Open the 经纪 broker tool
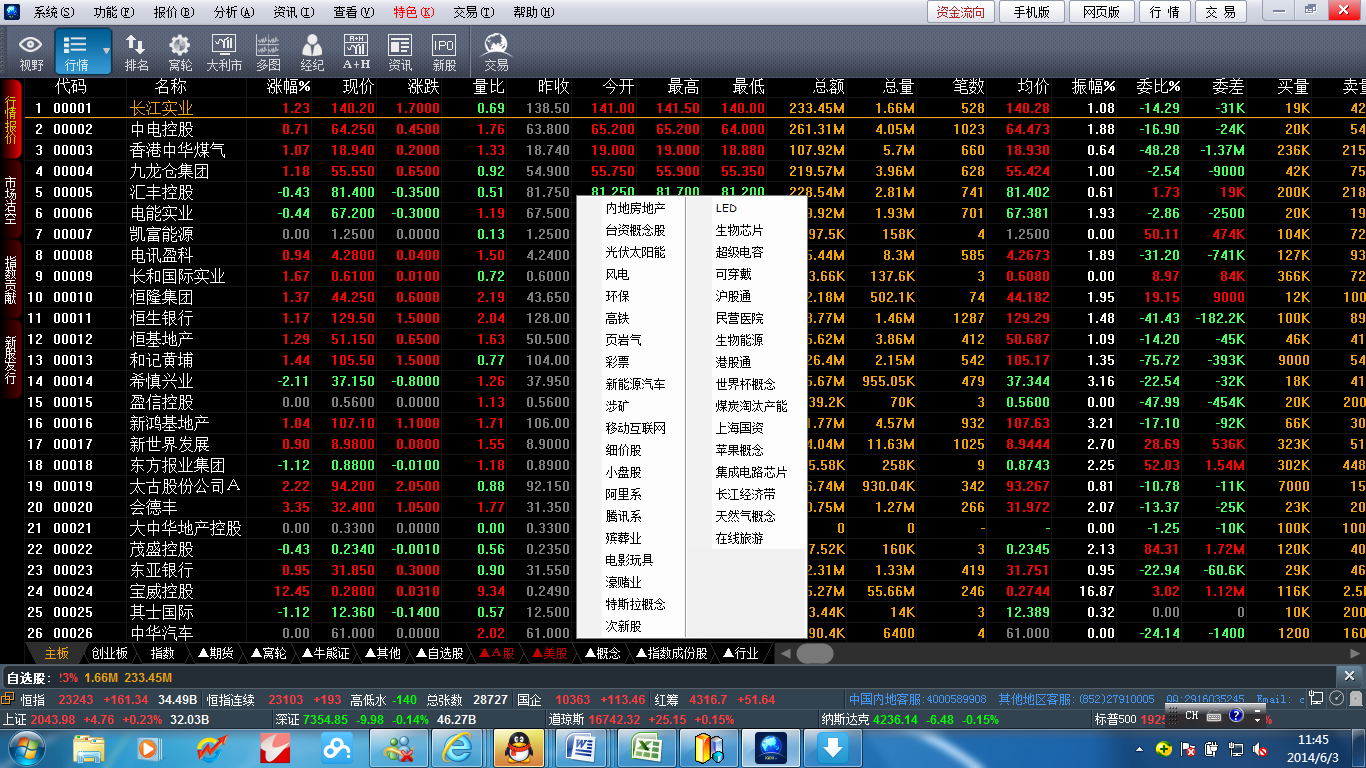 (312, 52)
